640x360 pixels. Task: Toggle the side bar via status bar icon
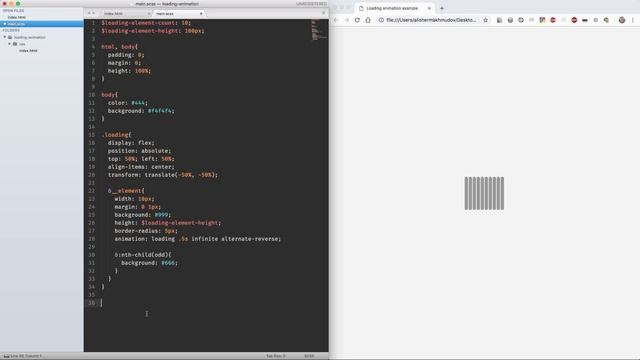pos(6,356)
